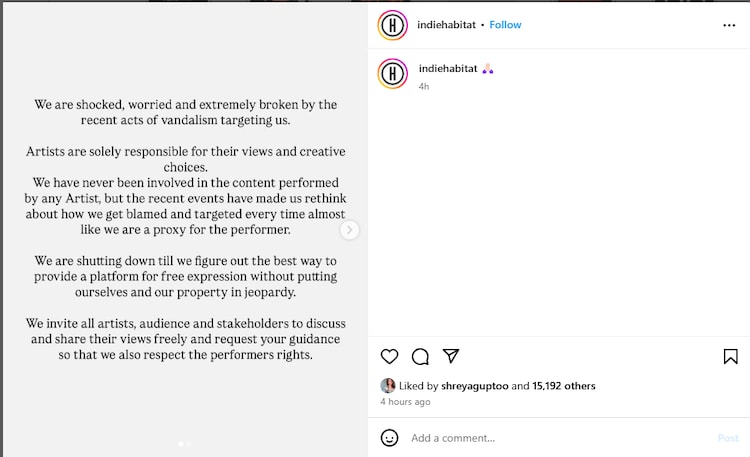
Task: Click the indiehabitat avatar beside the caption
Action: pos(393,74)
